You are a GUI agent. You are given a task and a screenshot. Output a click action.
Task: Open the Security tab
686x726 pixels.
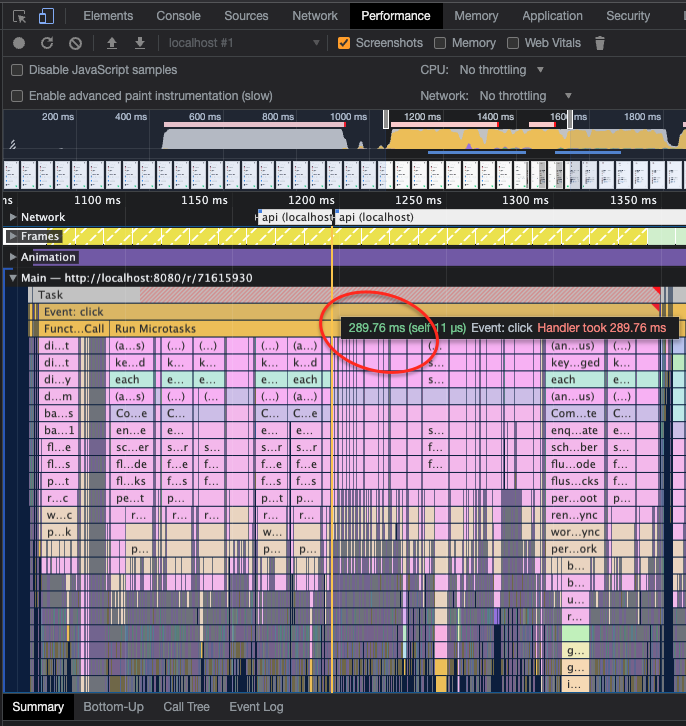[x=628, y=16]
